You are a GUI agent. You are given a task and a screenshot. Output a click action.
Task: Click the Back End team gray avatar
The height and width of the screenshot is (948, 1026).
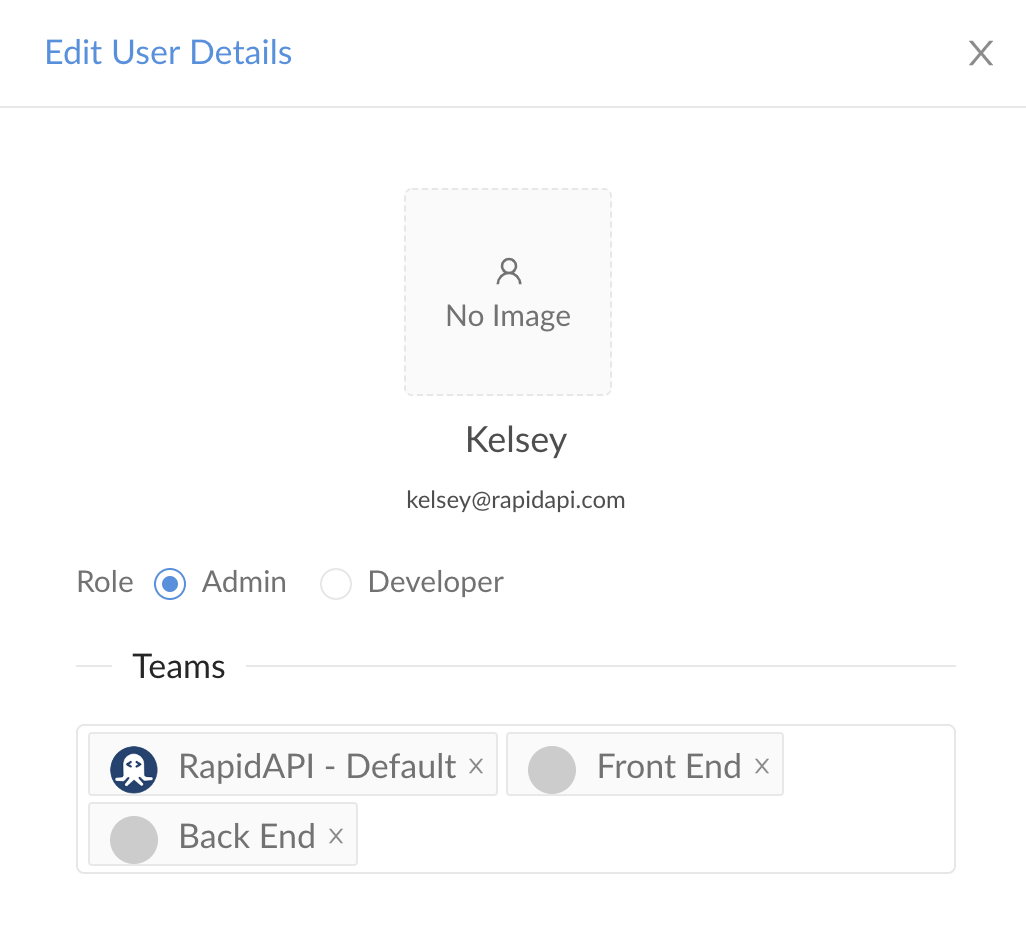[x=133, y=839]
